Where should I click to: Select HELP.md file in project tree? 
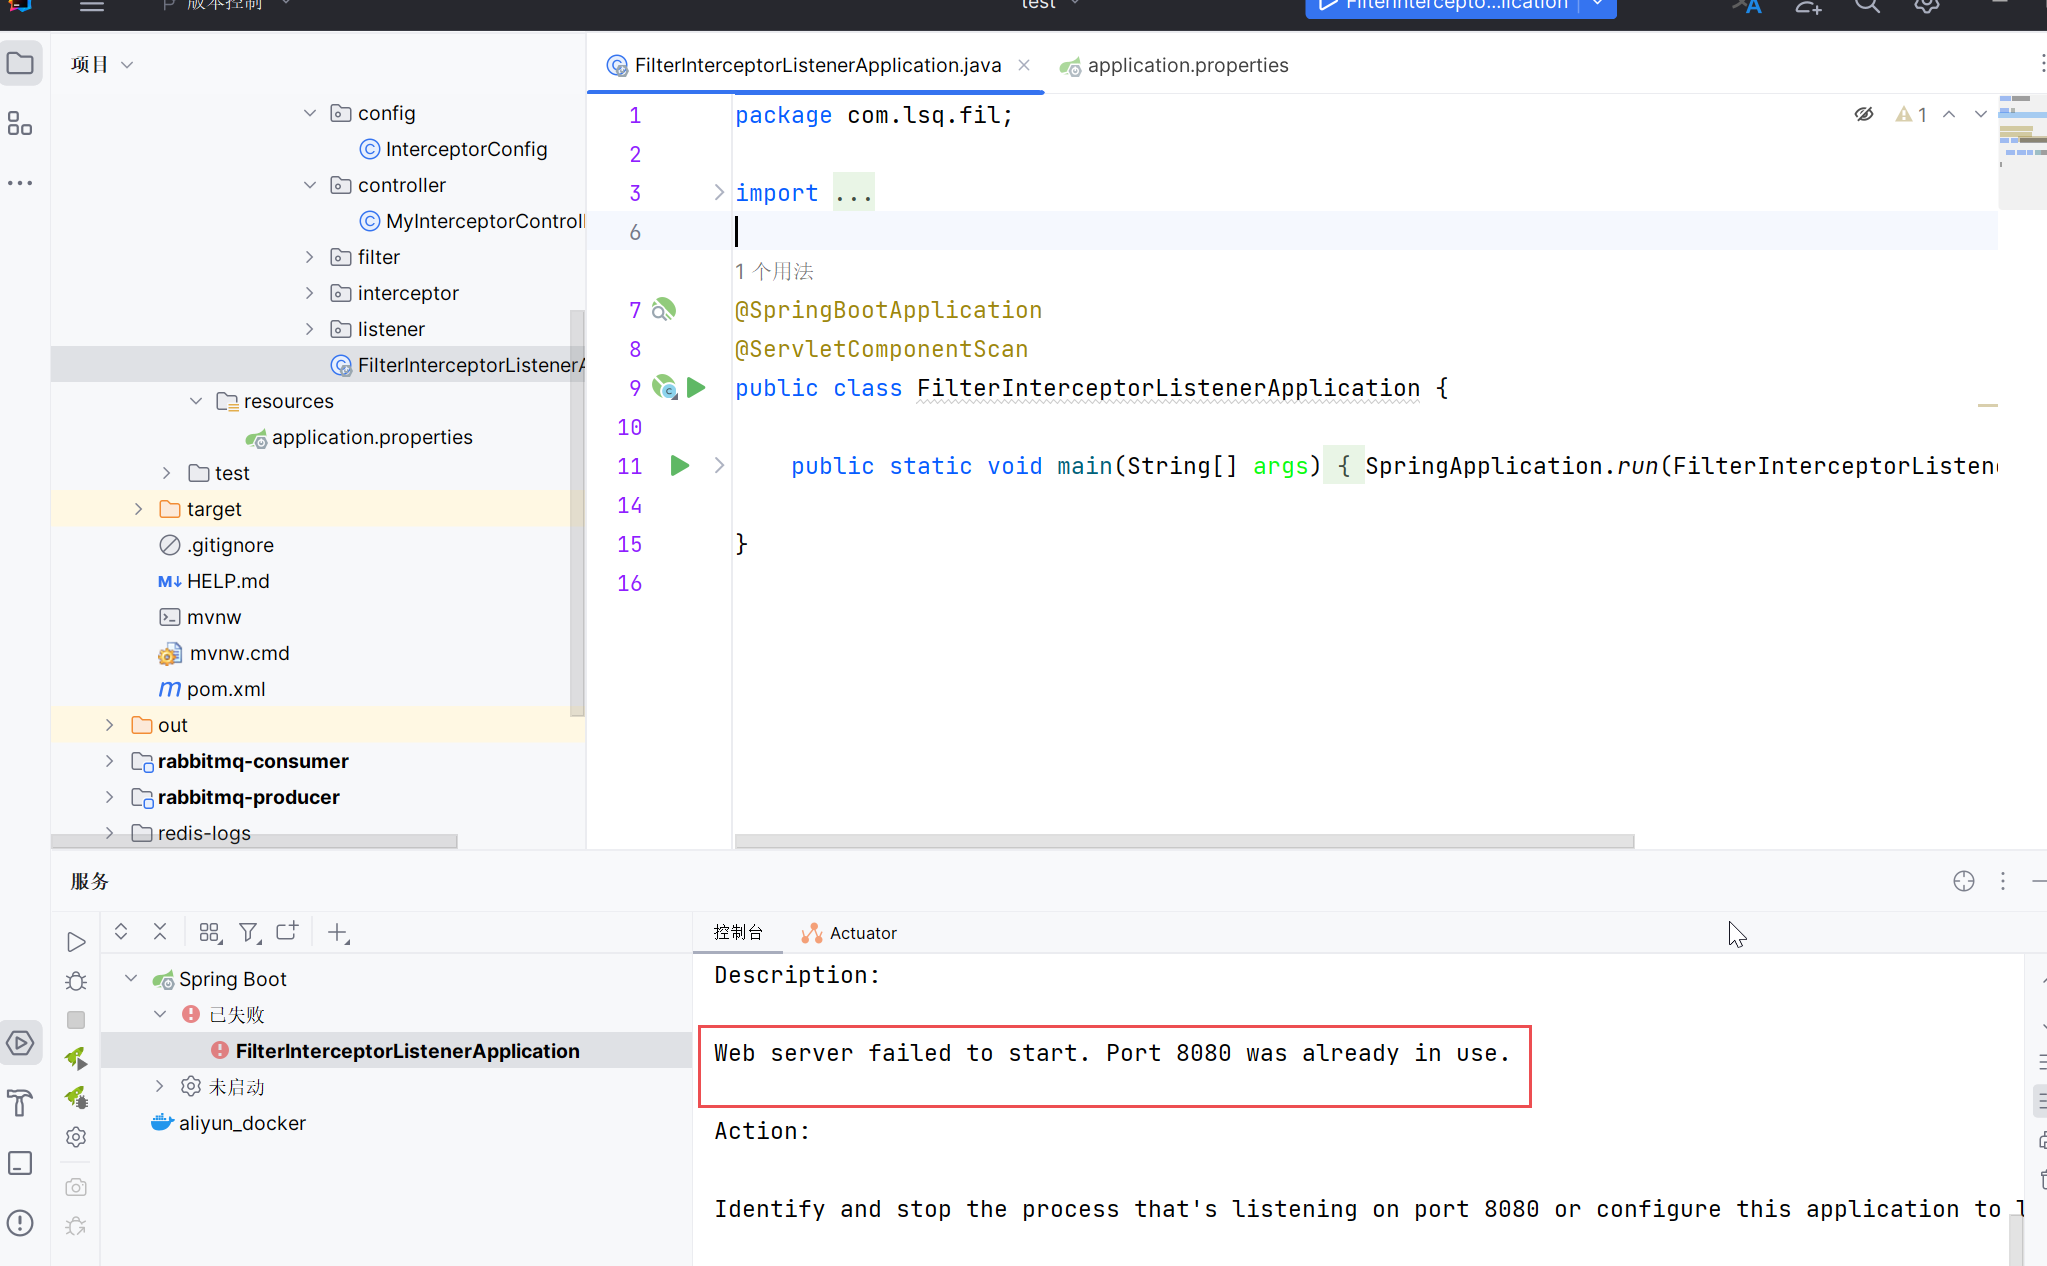click(x=214, y=581)
